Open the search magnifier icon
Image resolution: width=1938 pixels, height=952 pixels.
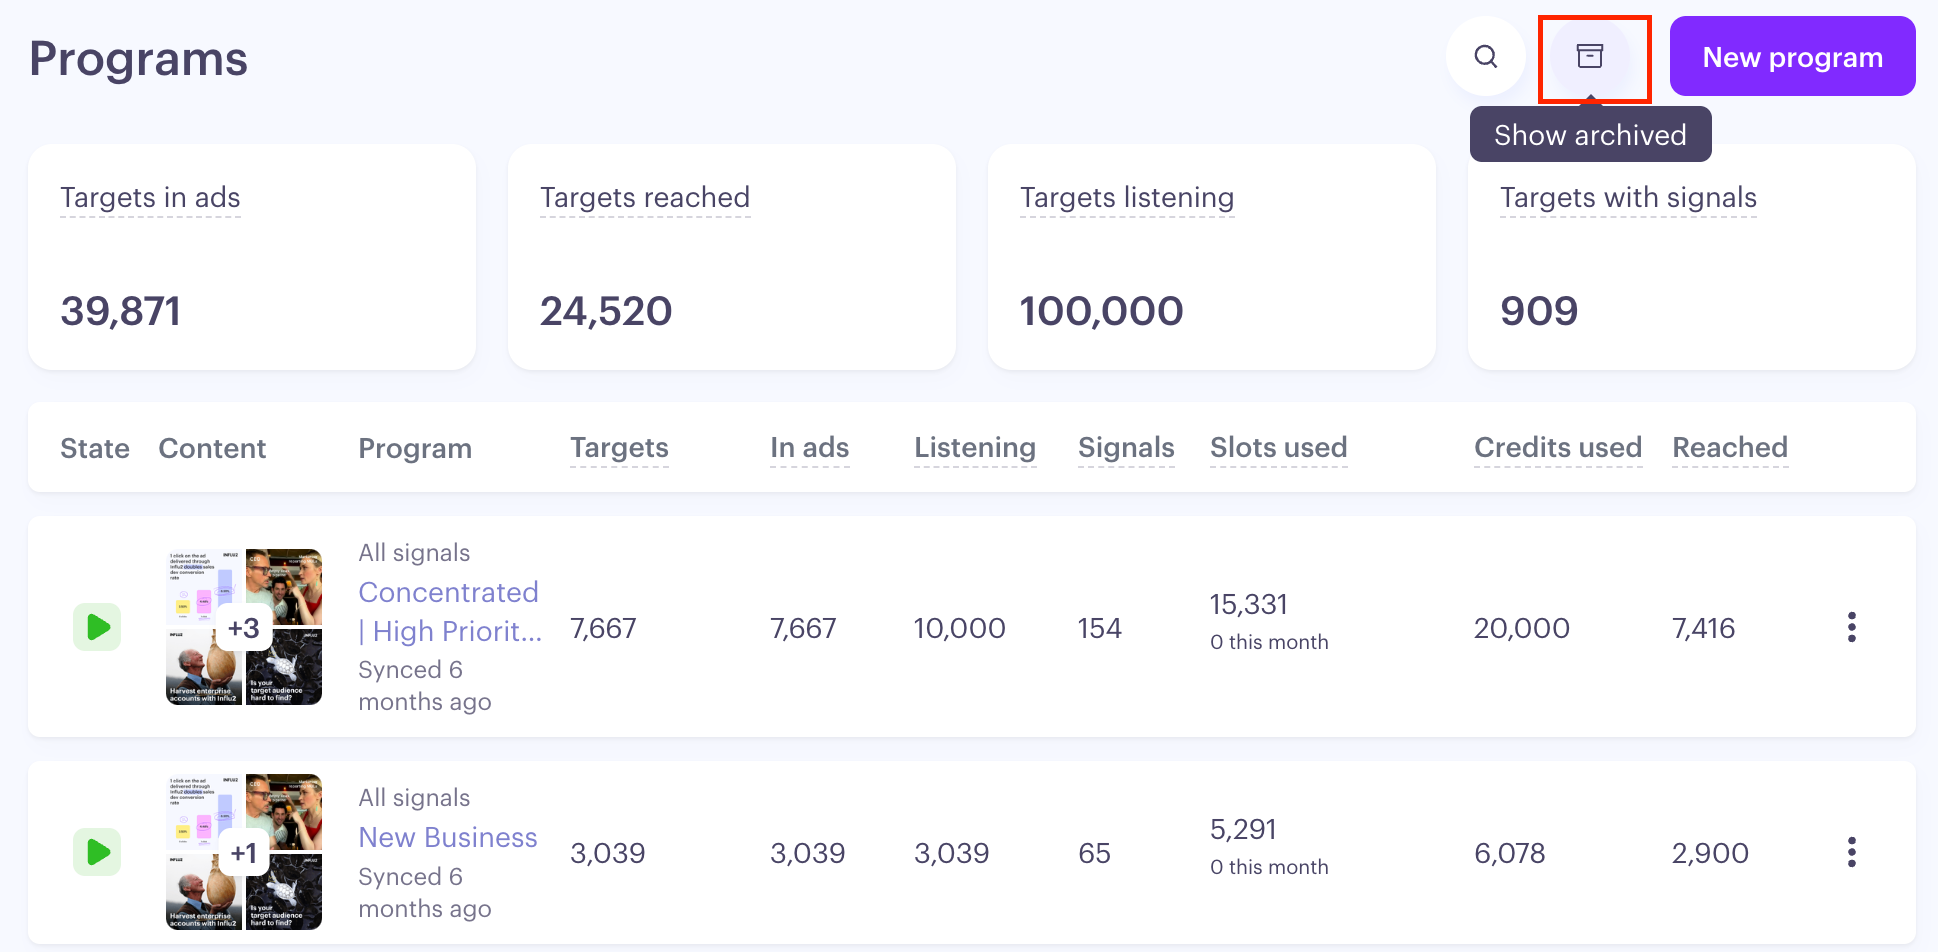pos(1486,56)
